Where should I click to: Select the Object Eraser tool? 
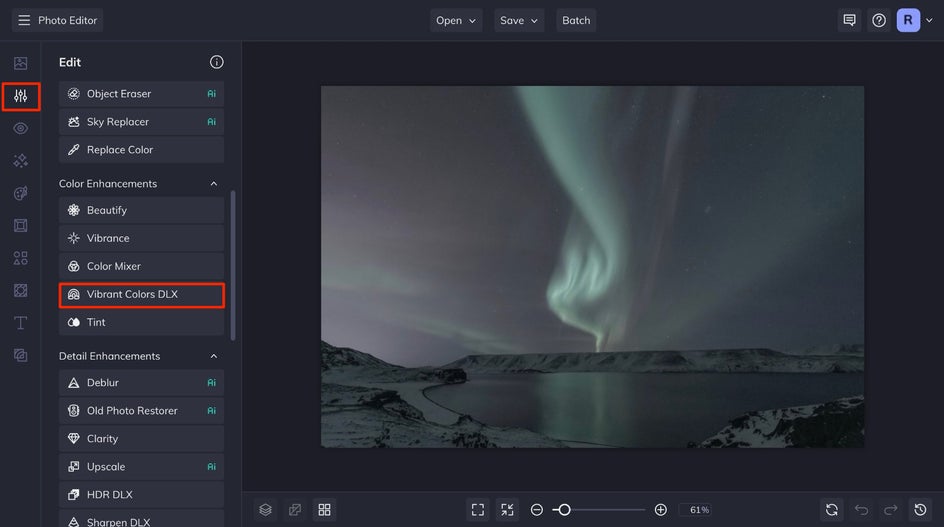(x=141, y=94)
